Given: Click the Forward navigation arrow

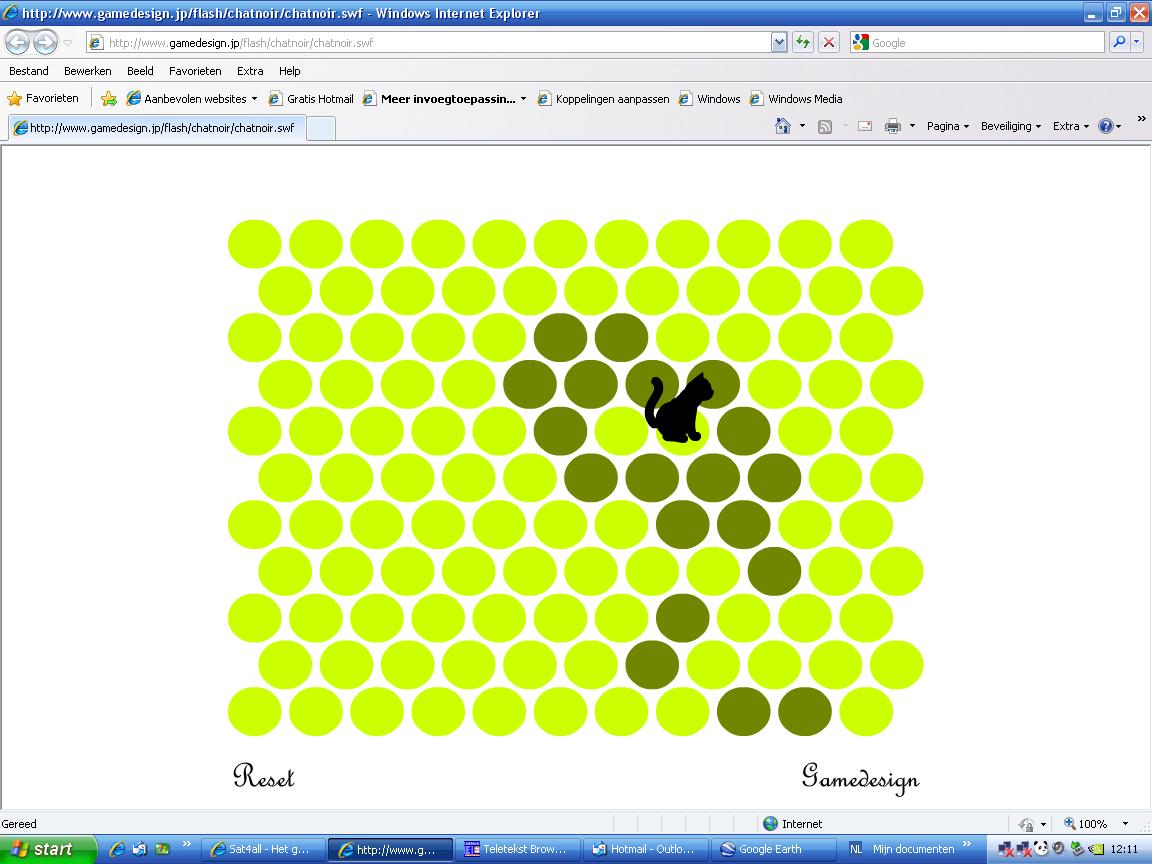Looking at the screenshot, I should (x=46, y=43).
